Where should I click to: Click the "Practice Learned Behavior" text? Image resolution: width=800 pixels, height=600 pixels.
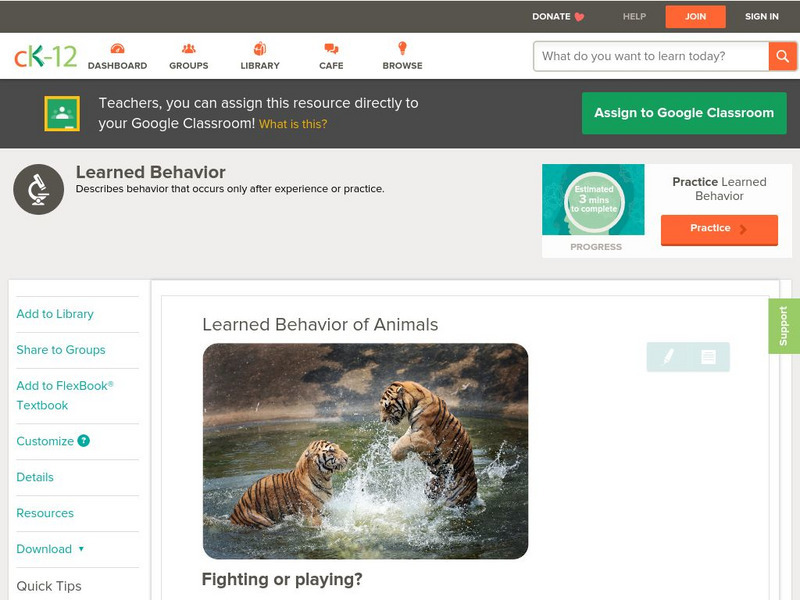coord(719,189)
